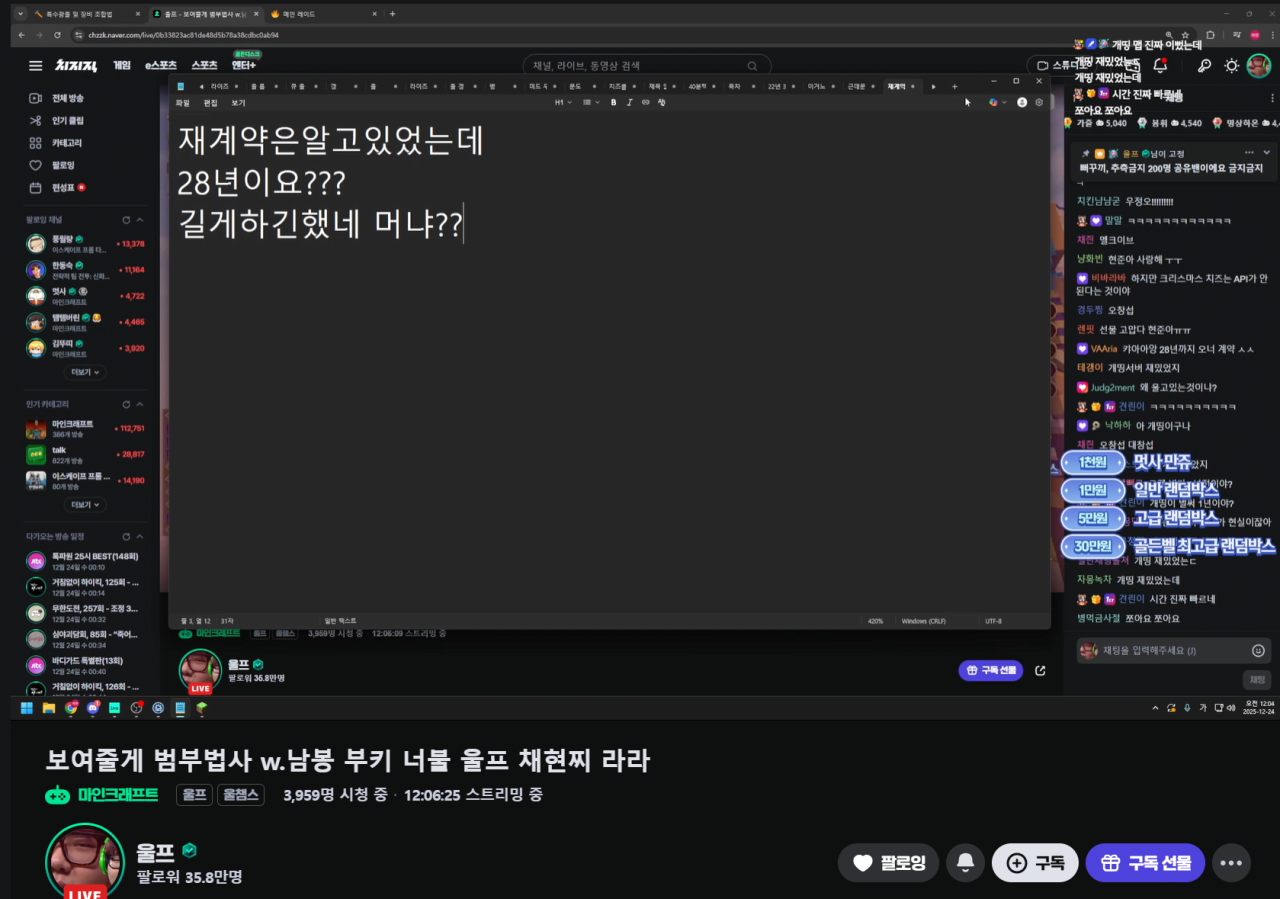The image size is (1280, 899).
Task: Toggle the sun-shaped theme switch in header
Action: pos(1232,66)
